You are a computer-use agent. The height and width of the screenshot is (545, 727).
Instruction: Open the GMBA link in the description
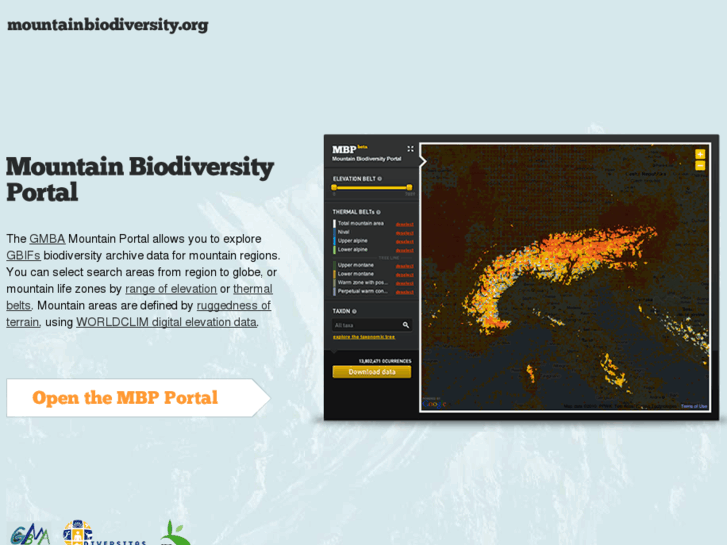tap(47, 239)
